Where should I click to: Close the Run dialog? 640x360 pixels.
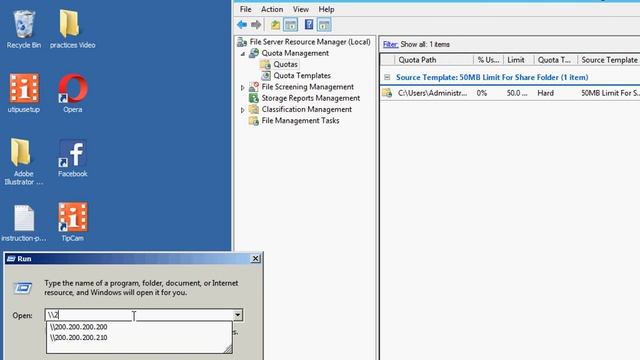pos(255,258)
